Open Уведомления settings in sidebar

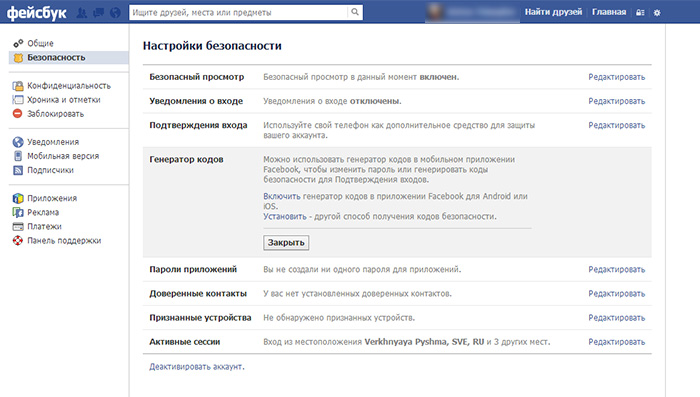pyautogui.click(x=53, y=142)
